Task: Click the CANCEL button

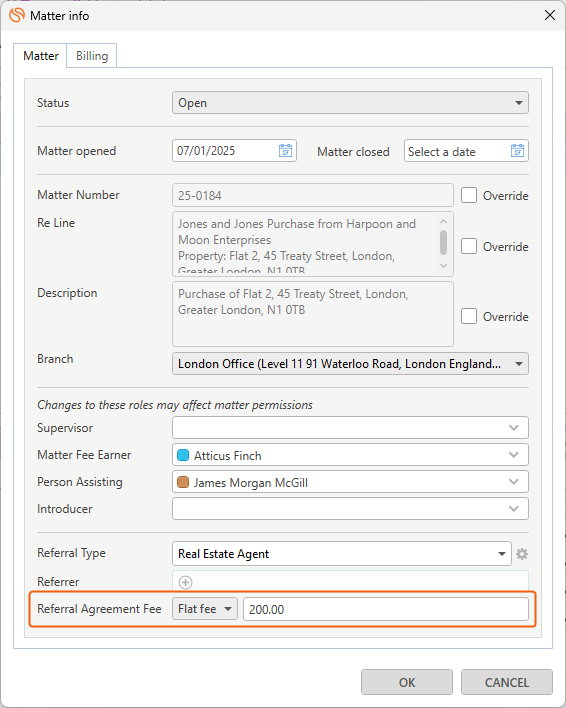Action: coord(507,682)
